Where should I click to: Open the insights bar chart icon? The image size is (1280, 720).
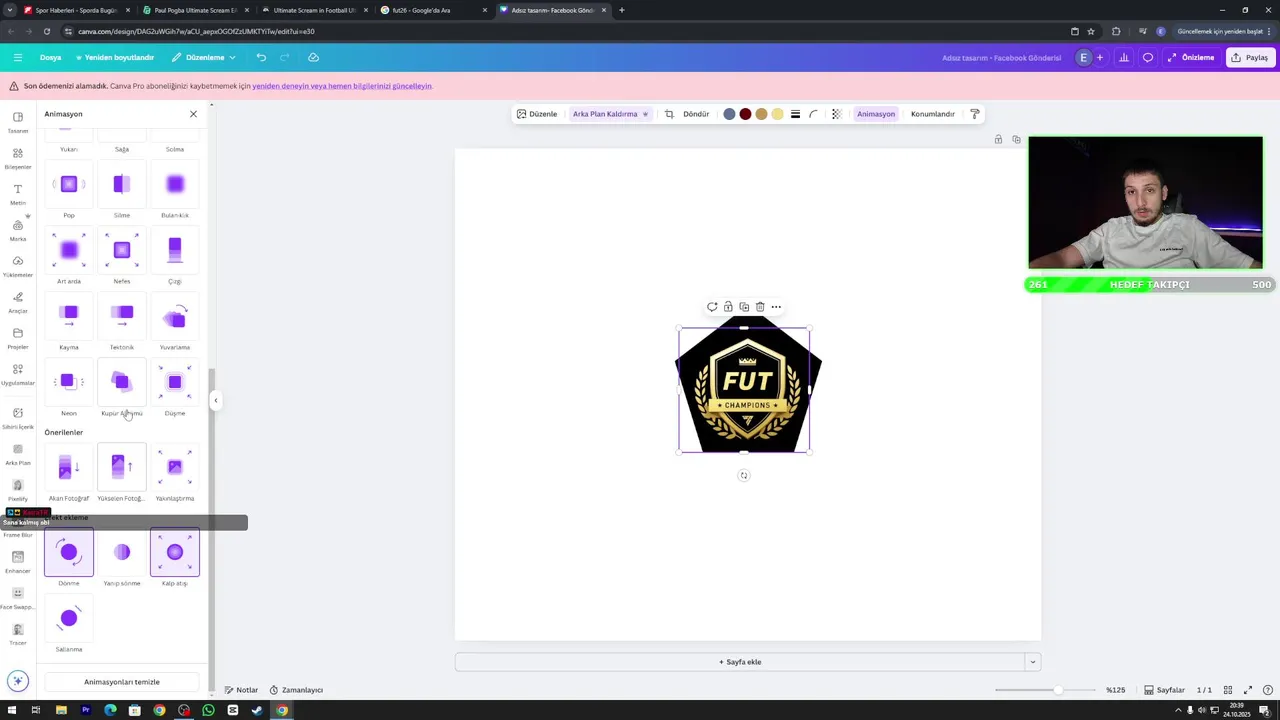[1124, 57]
